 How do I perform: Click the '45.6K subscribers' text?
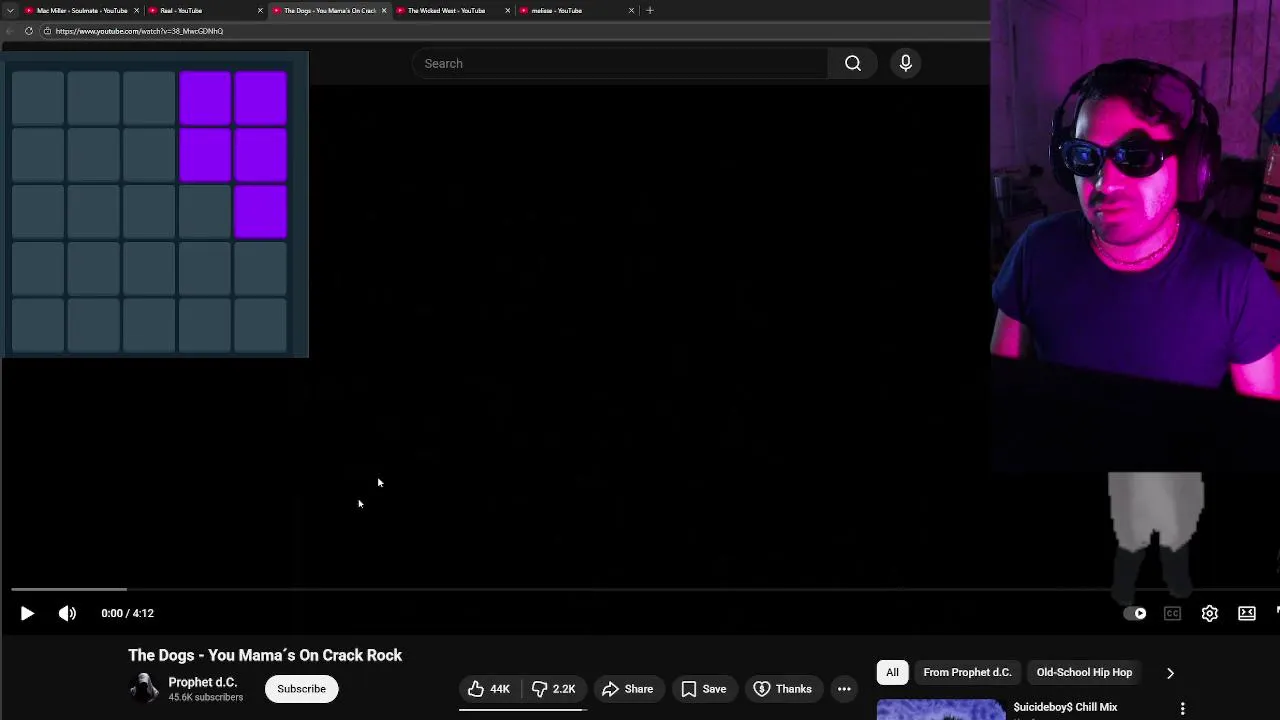205,698
